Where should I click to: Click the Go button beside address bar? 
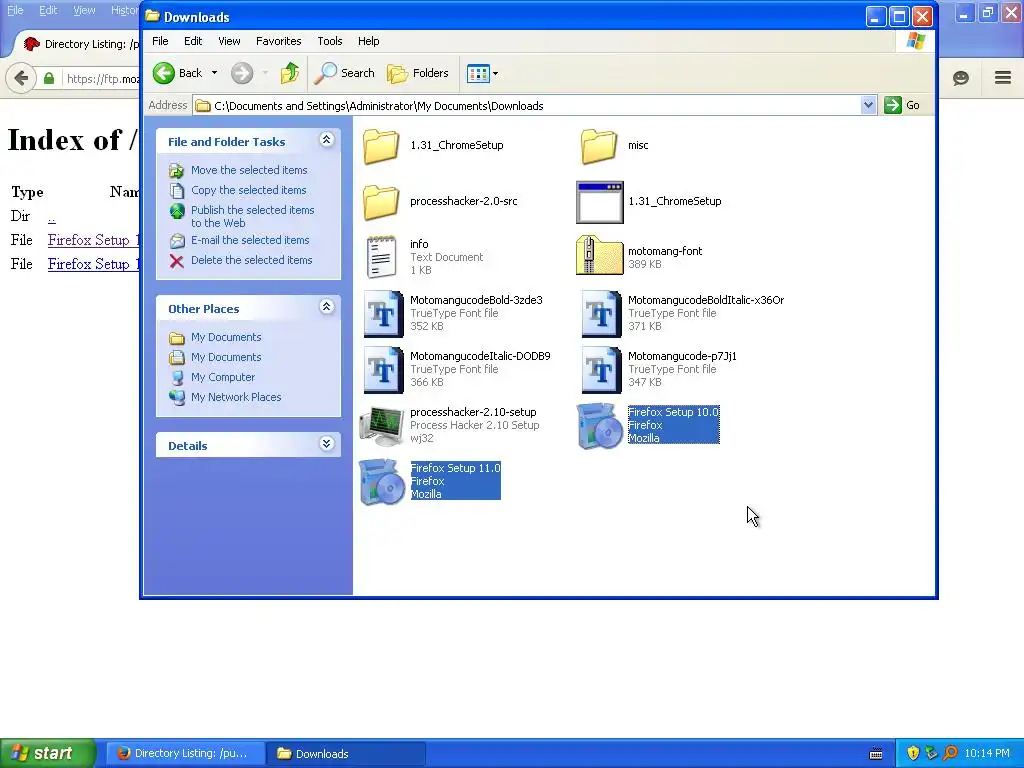[903, 105]
